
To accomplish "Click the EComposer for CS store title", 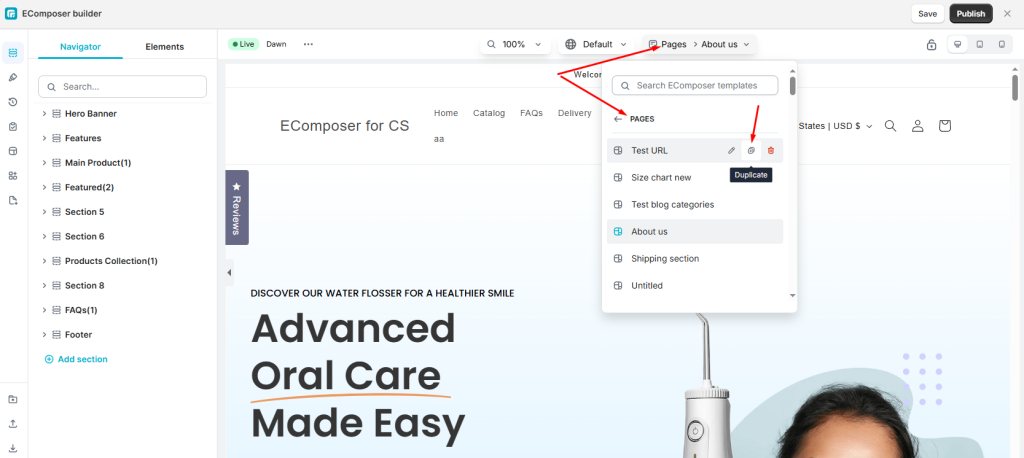I will click(345, 125).
